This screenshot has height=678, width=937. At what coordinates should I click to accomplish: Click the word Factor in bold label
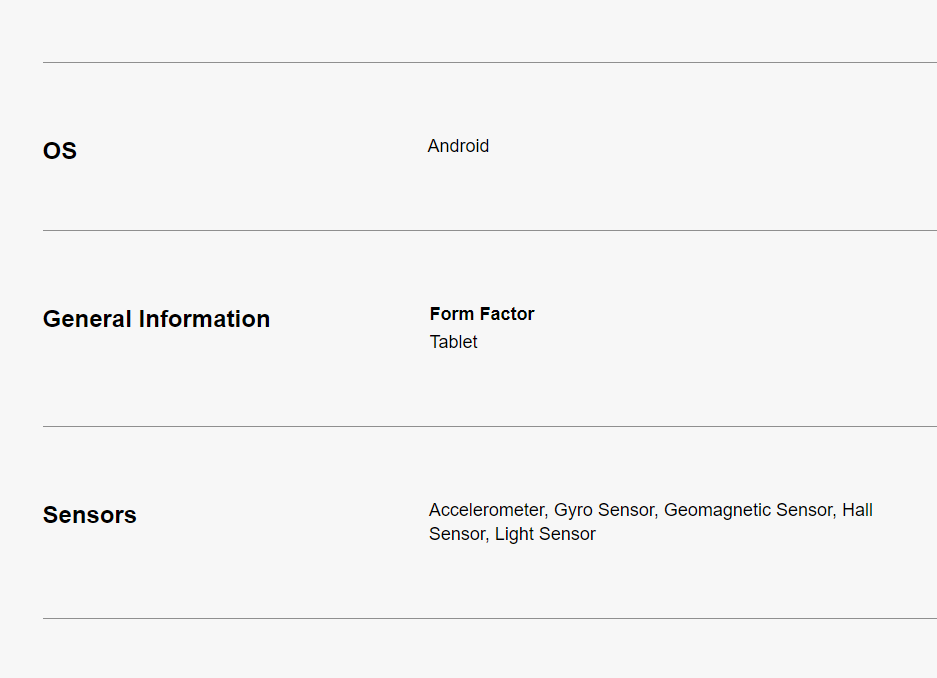point(507,314)
